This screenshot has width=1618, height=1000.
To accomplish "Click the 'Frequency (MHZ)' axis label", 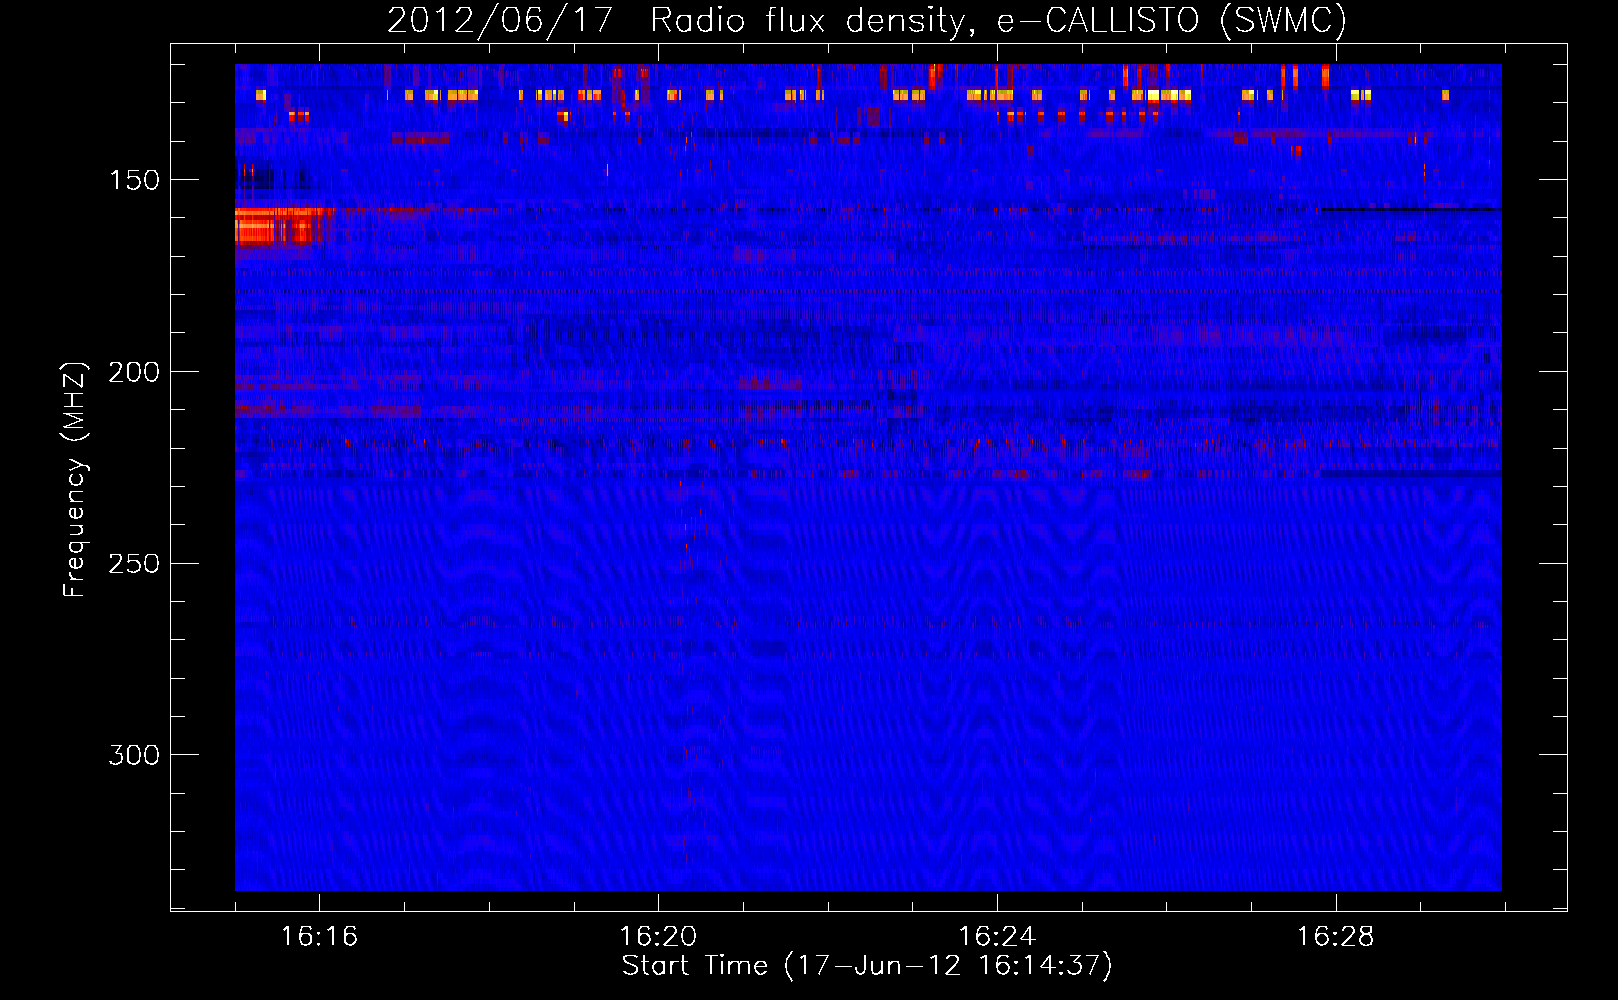I will pyautogui.click(x=75, y=480).
